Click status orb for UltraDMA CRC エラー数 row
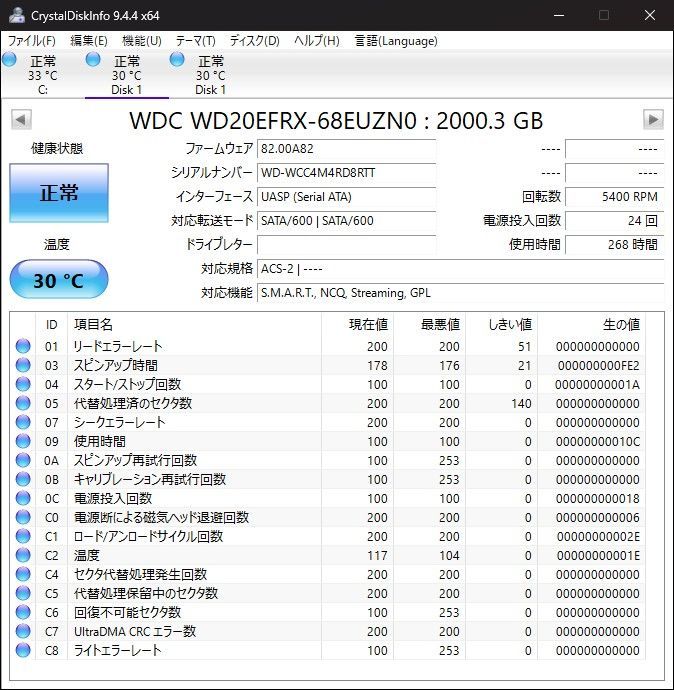Image resolution: width=674 pixels, height=690 pixels. [x=23, y=631]
